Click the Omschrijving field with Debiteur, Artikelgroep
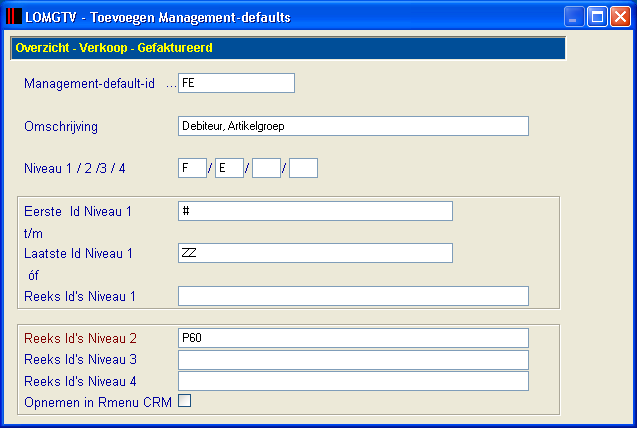The image size is (637, 428). 353,126
